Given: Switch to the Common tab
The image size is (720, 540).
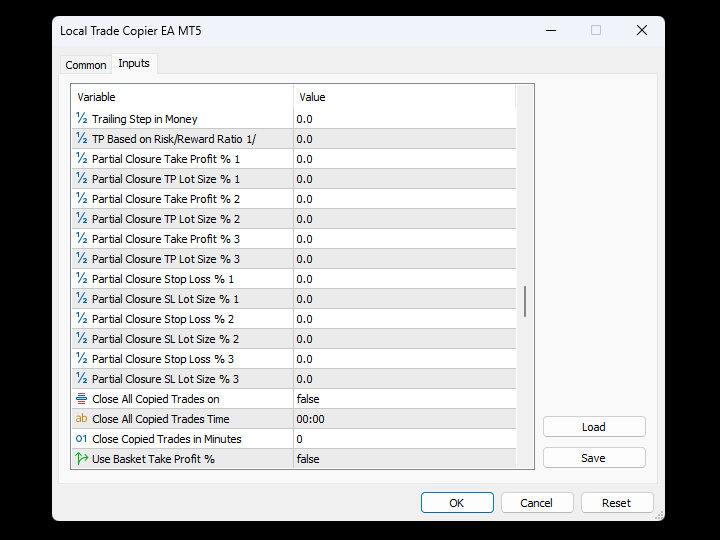Looking at the screenshot, I should point(86,65).
